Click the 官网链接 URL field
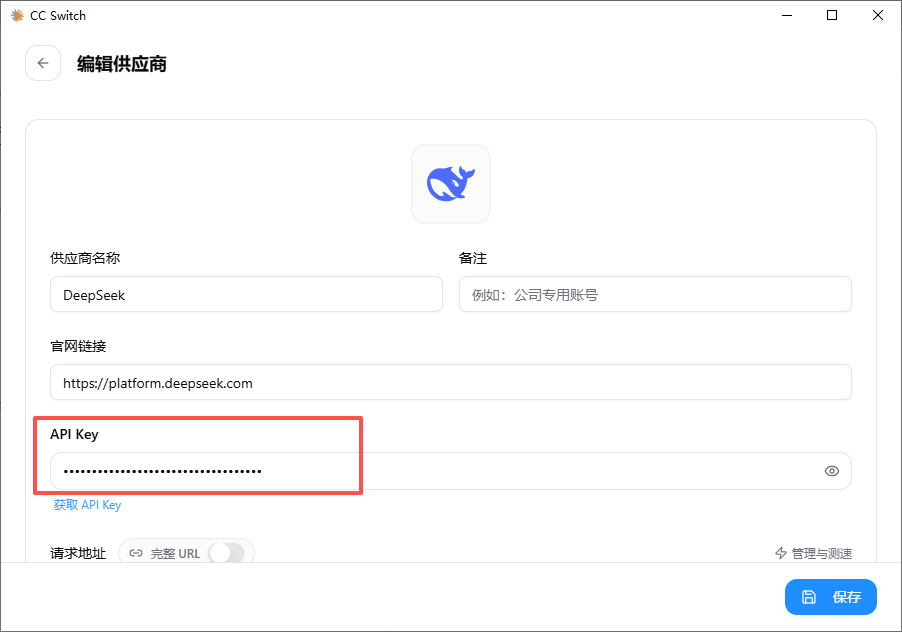 (x=450, y=382)
